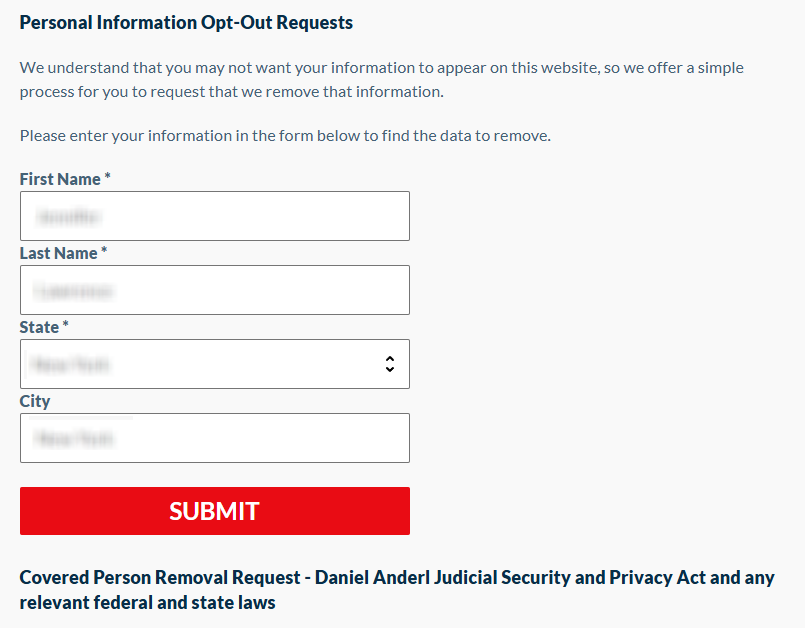The width and height of the screenshot is (805, 628).
Task: Click the required asterisk beside First Name
Action: (108, 178)
